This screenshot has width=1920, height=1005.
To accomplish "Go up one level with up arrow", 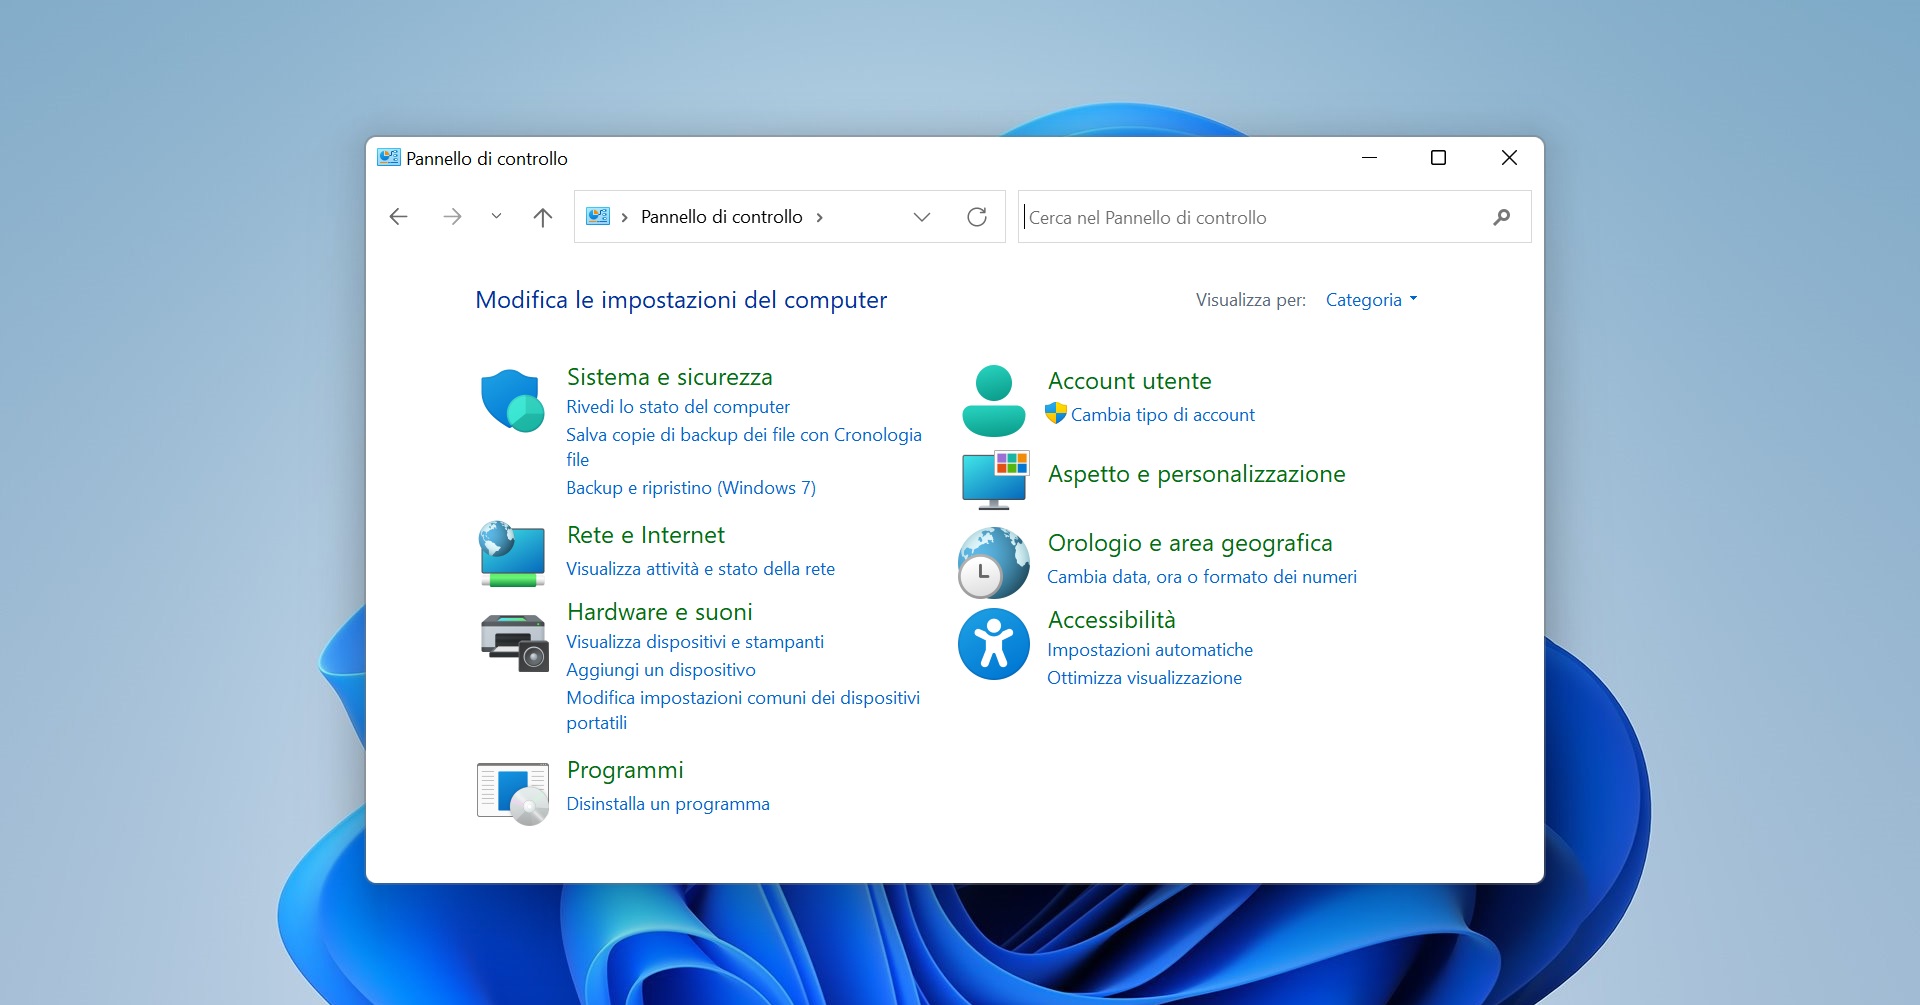I will (543, 217).
